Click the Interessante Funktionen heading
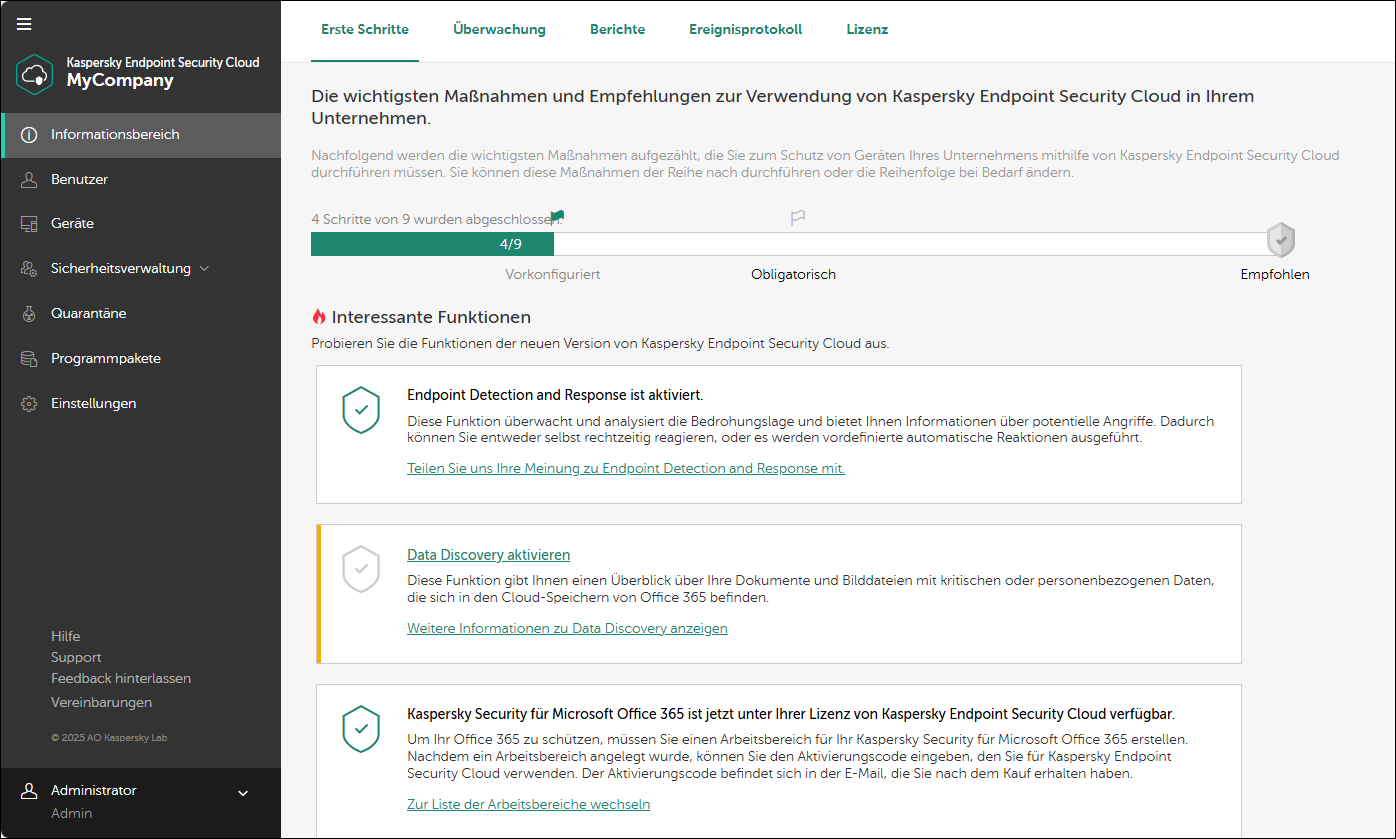The image size is (1396, 839). [431, 317]
